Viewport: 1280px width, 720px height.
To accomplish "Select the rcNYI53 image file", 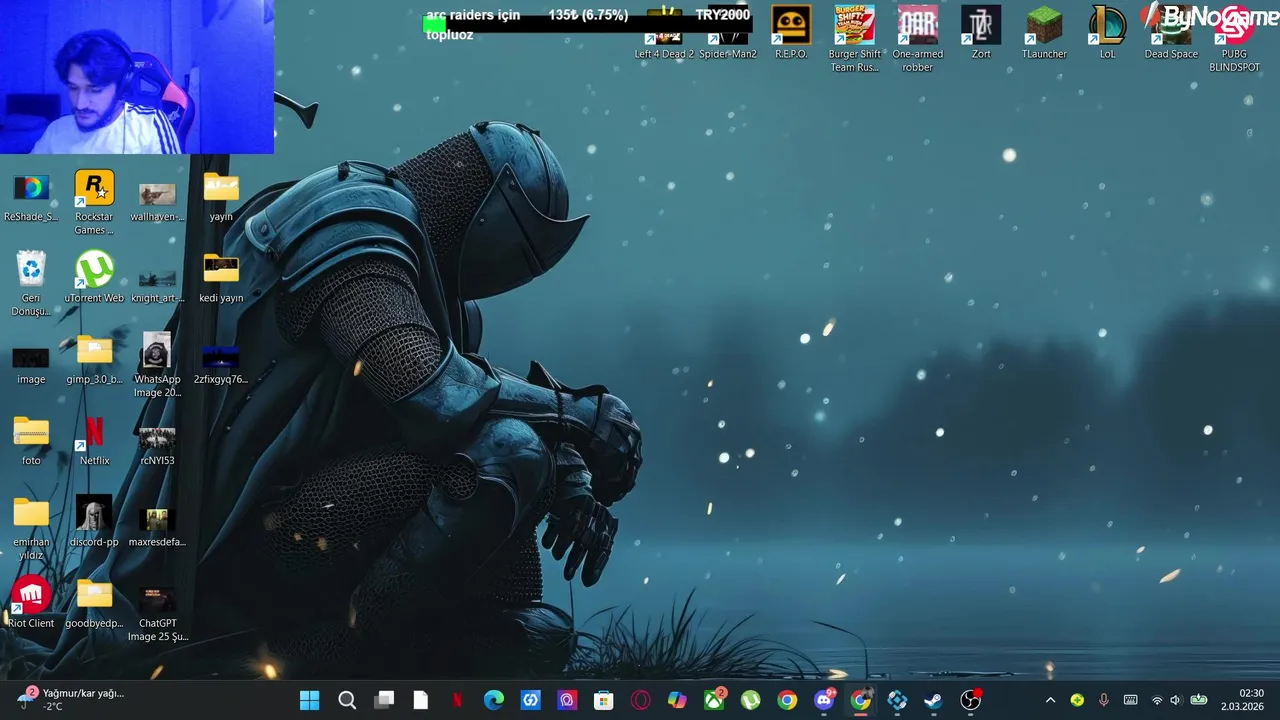I will tap(157, 446).
